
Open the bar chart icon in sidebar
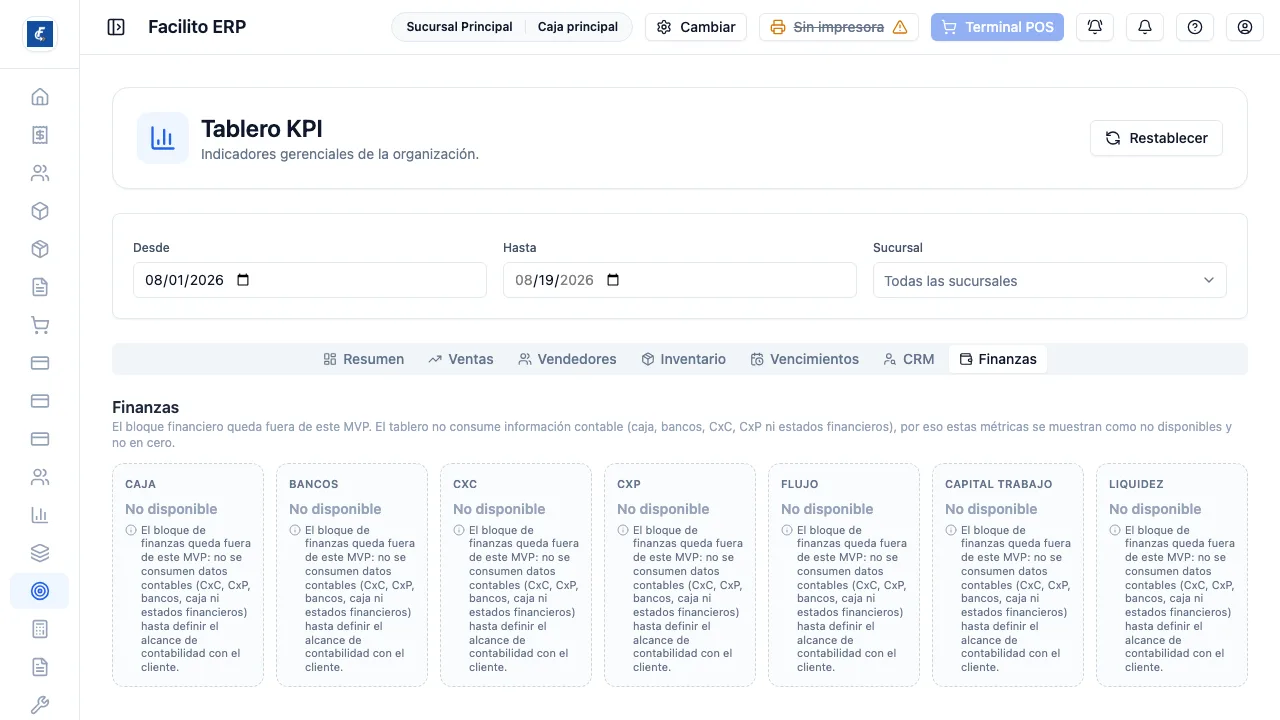tap(40, 515)
